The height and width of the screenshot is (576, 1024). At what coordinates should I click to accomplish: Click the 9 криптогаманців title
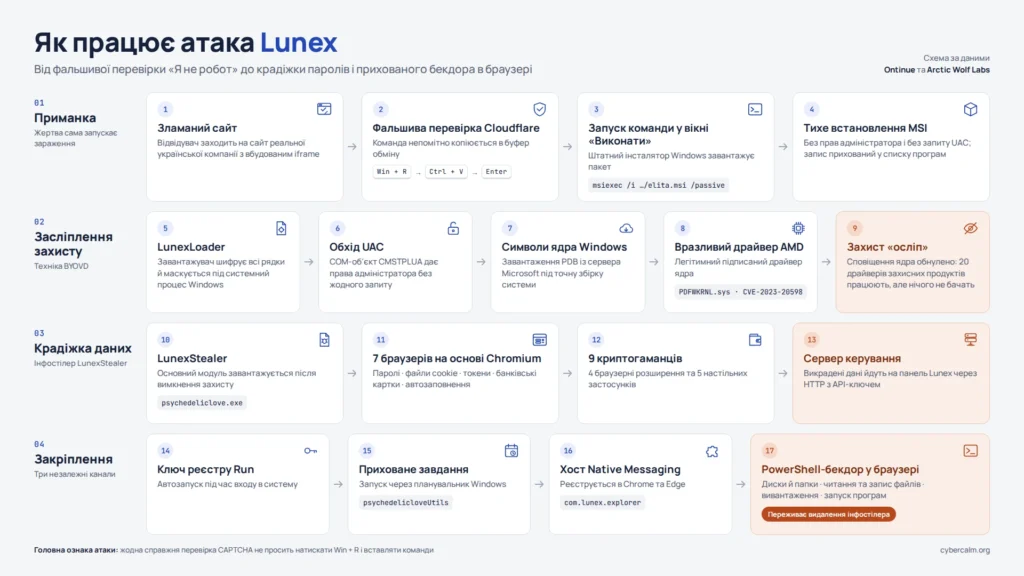[x=635, y=359]
